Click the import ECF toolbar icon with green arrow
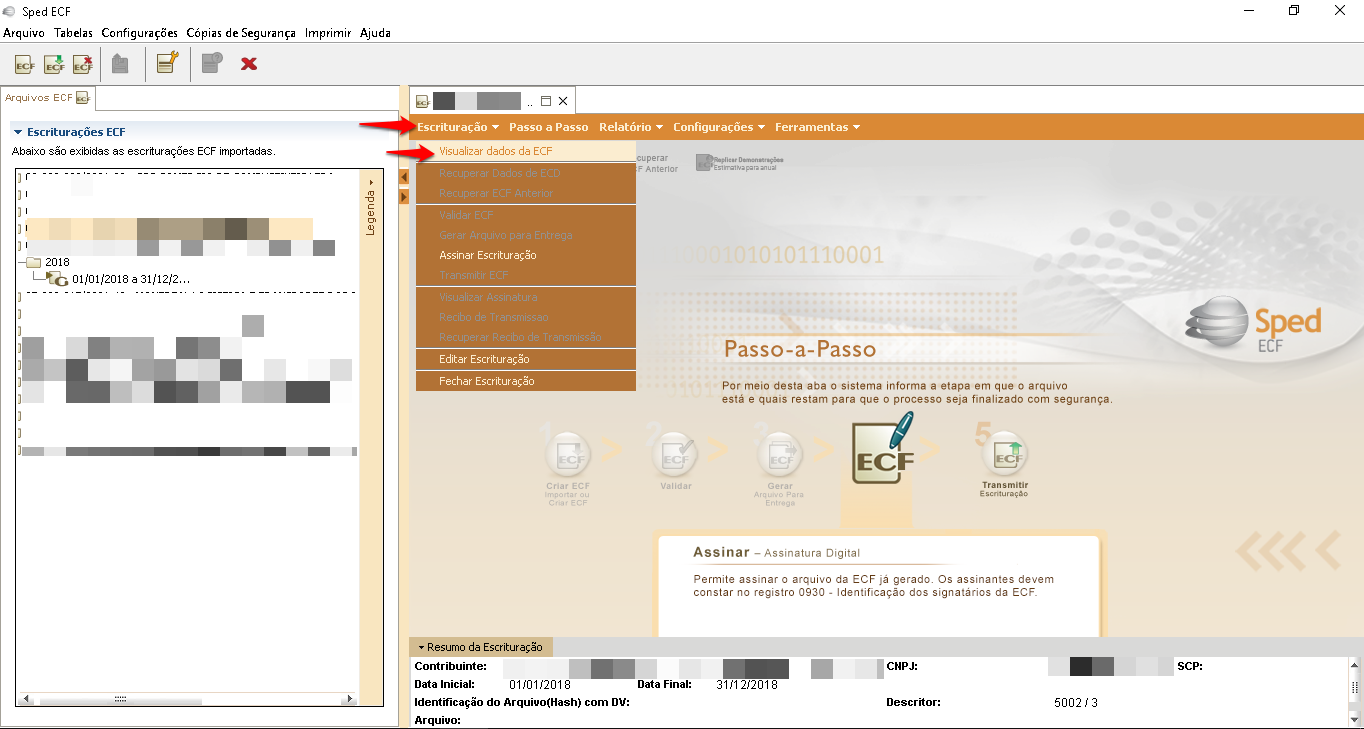The height and width of the screenshot is (729, 1364). [54, 64]
